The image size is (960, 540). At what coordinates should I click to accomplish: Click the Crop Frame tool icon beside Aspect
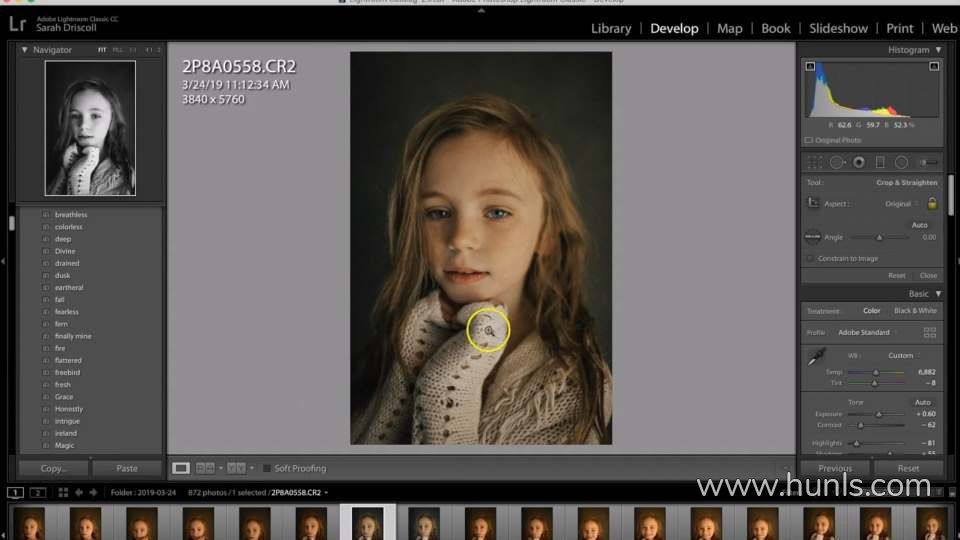[813, 203]
